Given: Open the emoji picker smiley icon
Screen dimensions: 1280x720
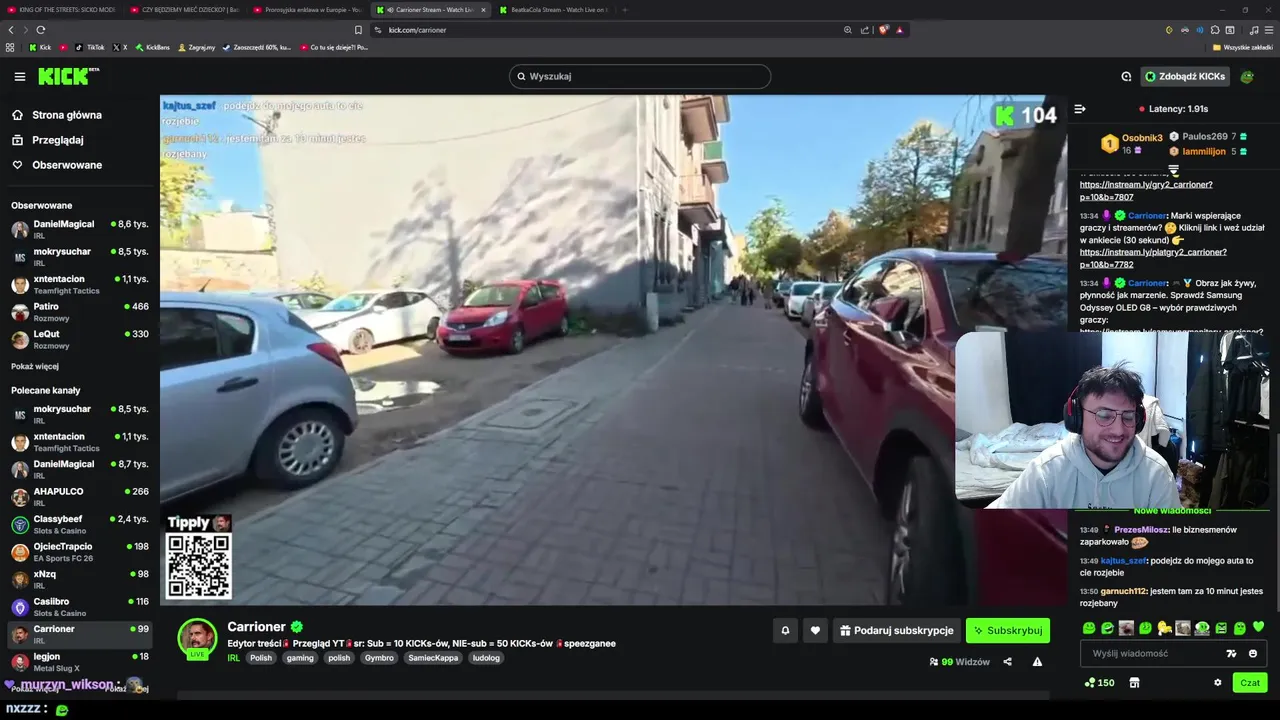Looking at the screenshot, I should [1253, 653].
